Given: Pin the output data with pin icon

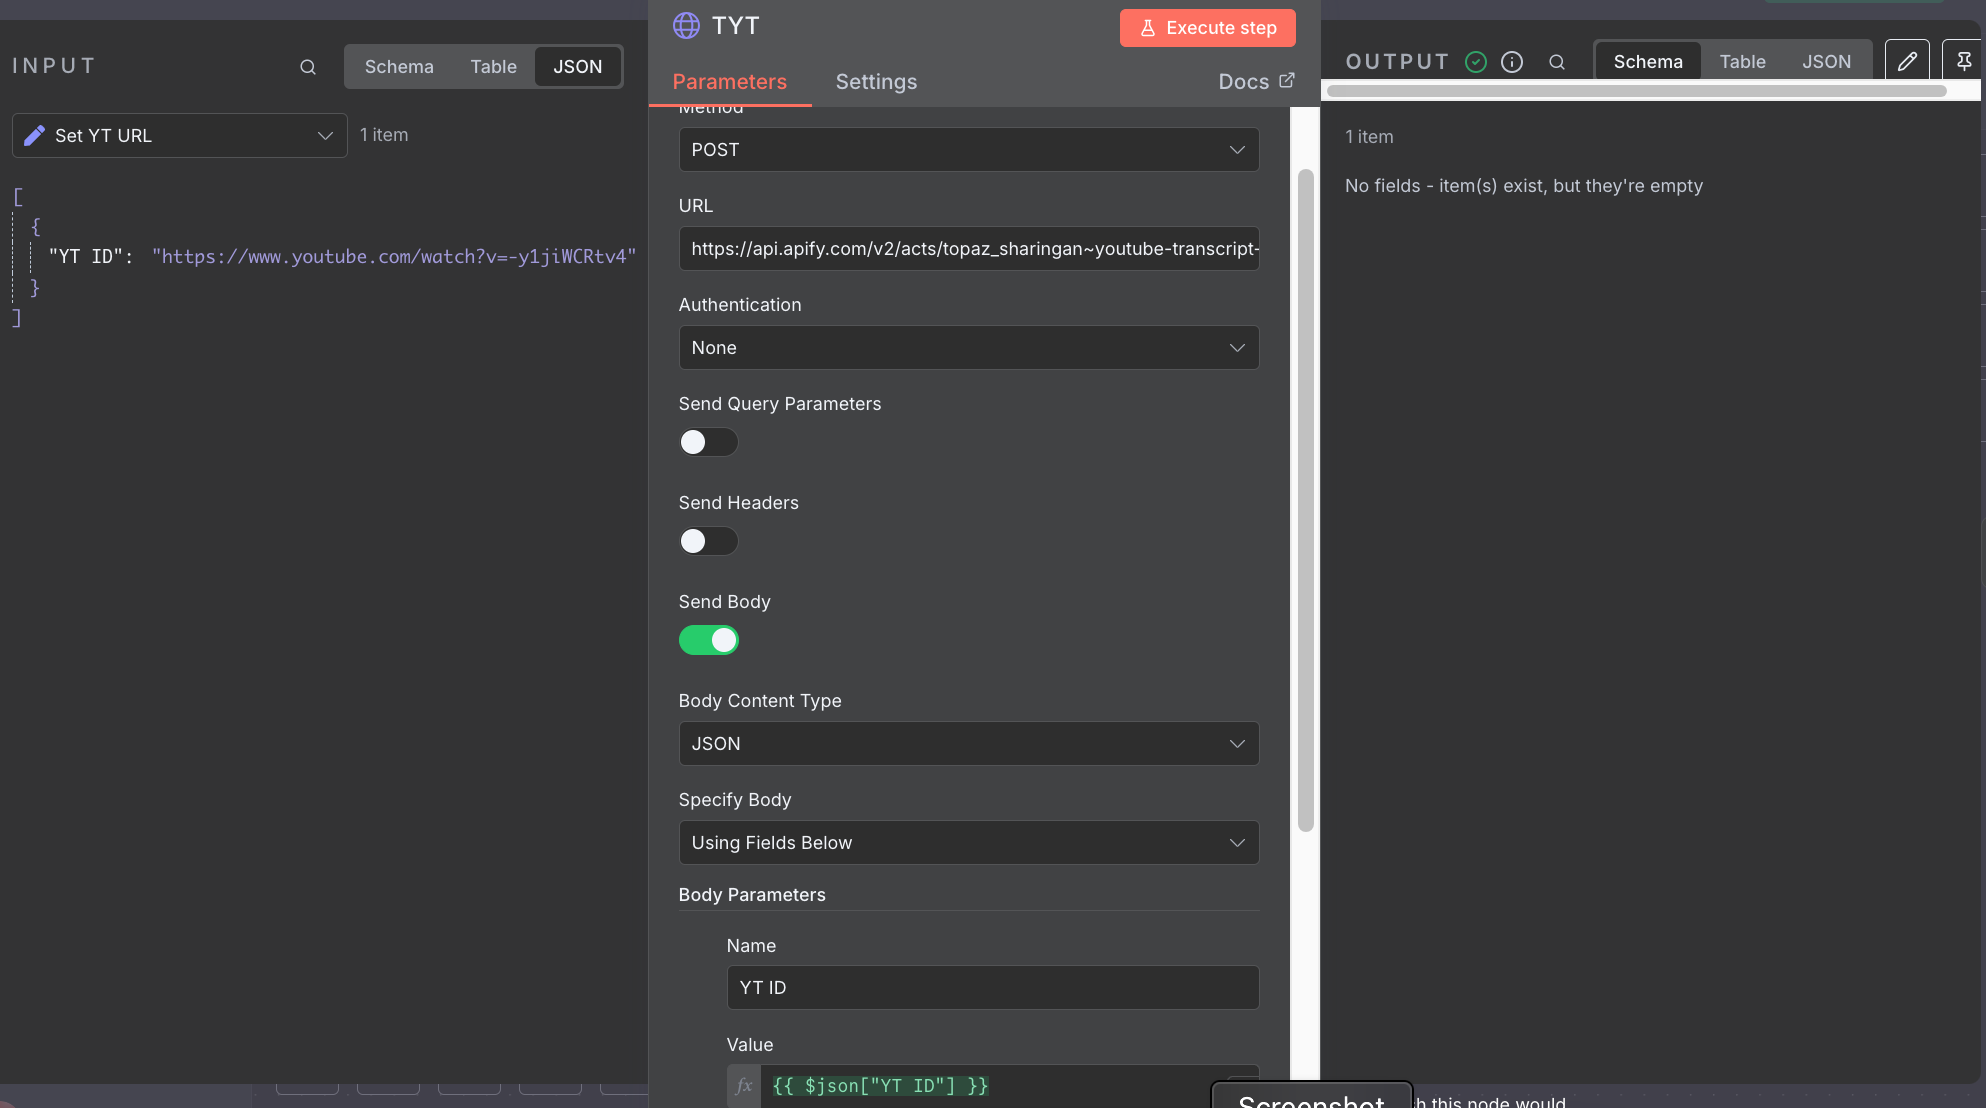Looking at the screenshot, I should click(1963, 62).
